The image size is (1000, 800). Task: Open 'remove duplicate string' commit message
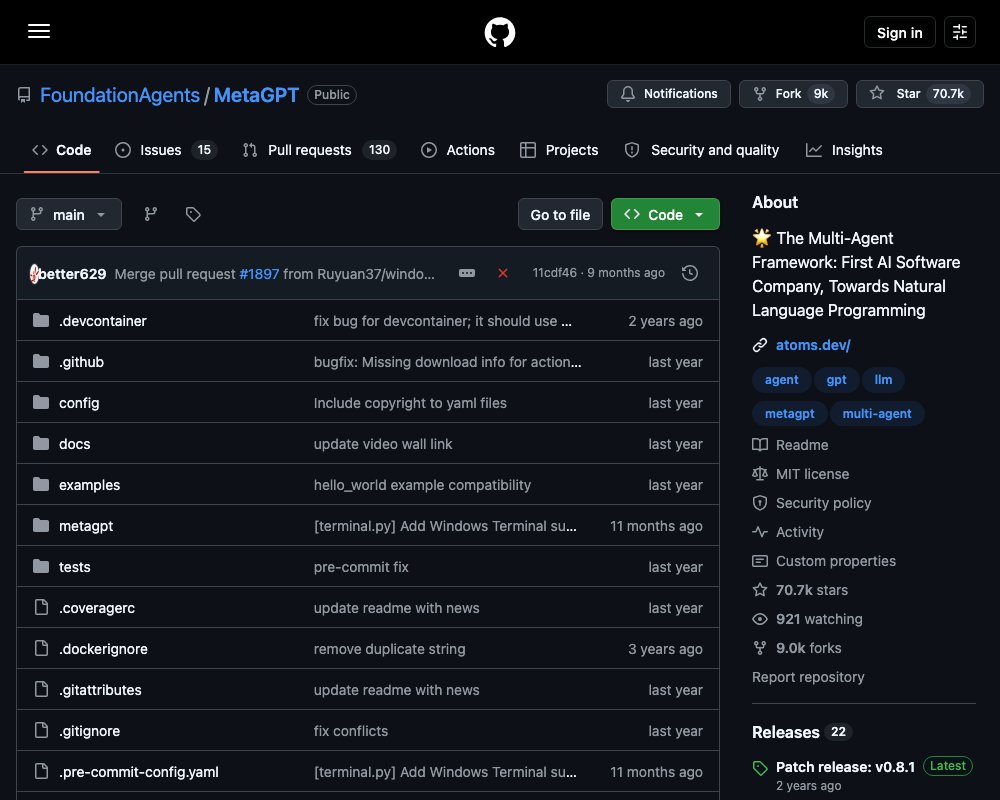(390, 649)
